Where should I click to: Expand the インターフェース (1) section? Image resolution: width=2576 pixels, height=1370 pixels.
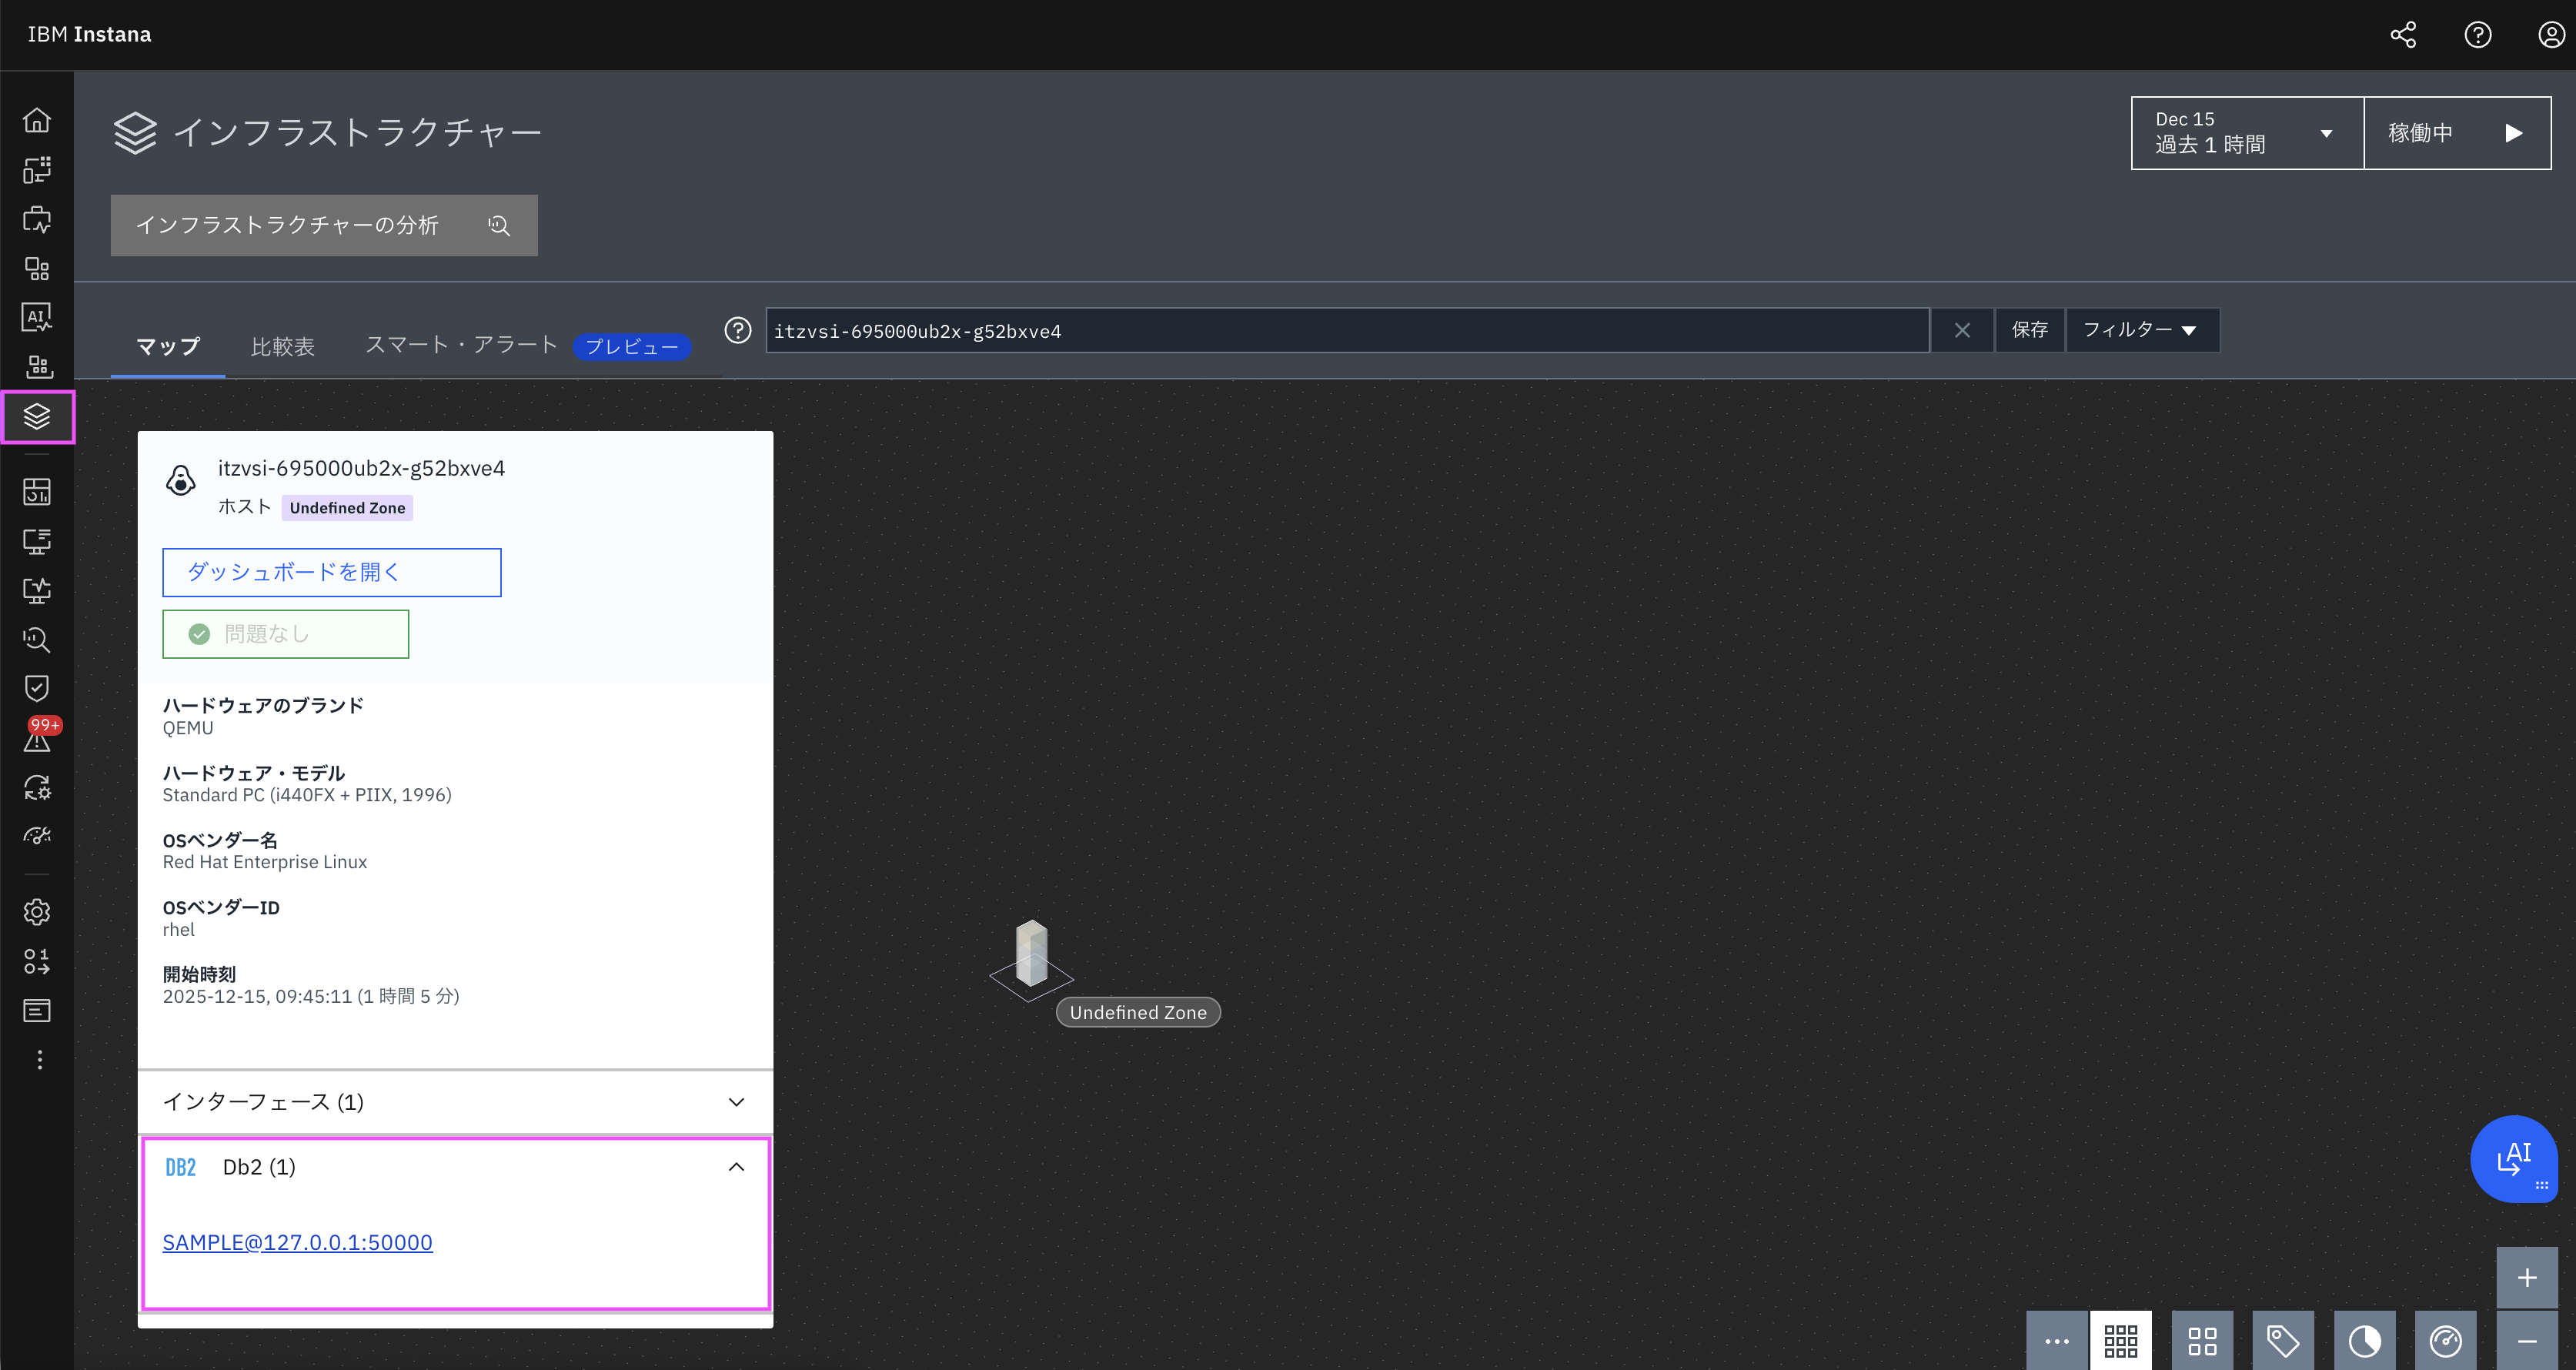click(455, 1102)
